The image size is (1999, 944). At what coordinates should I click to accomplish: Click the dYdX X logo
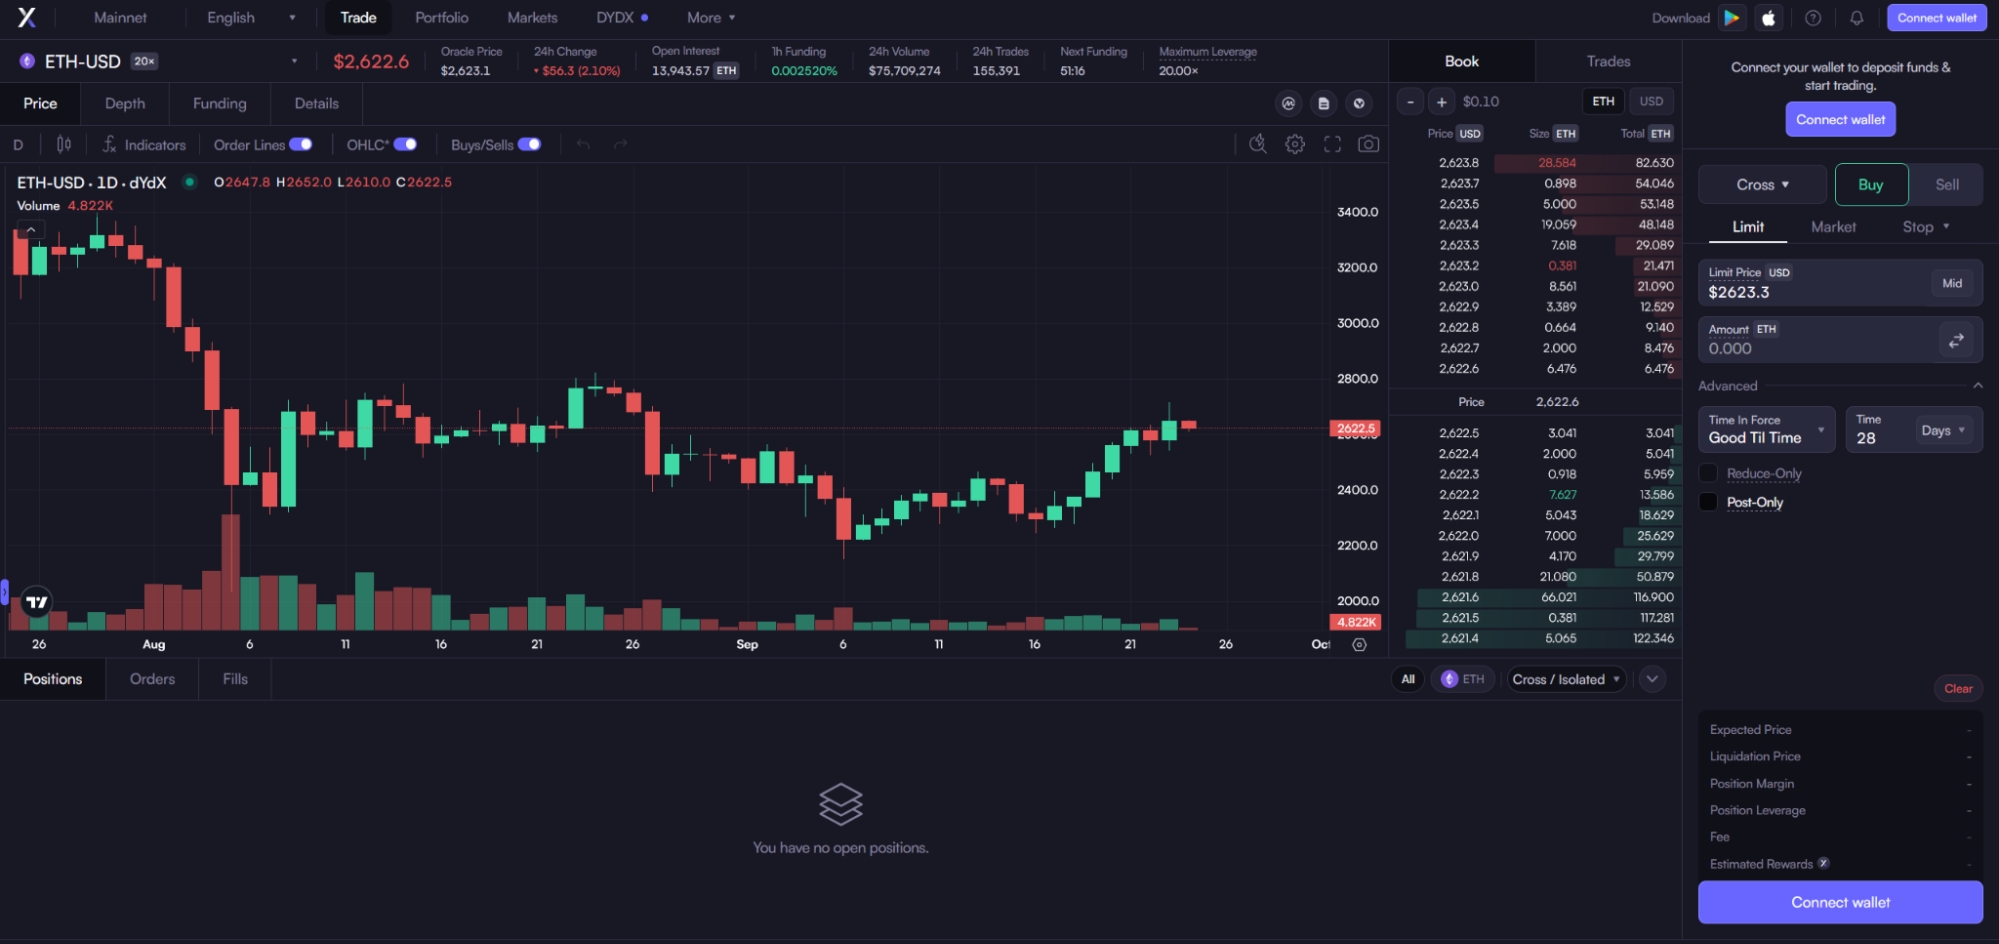click(x=27, y=17)
